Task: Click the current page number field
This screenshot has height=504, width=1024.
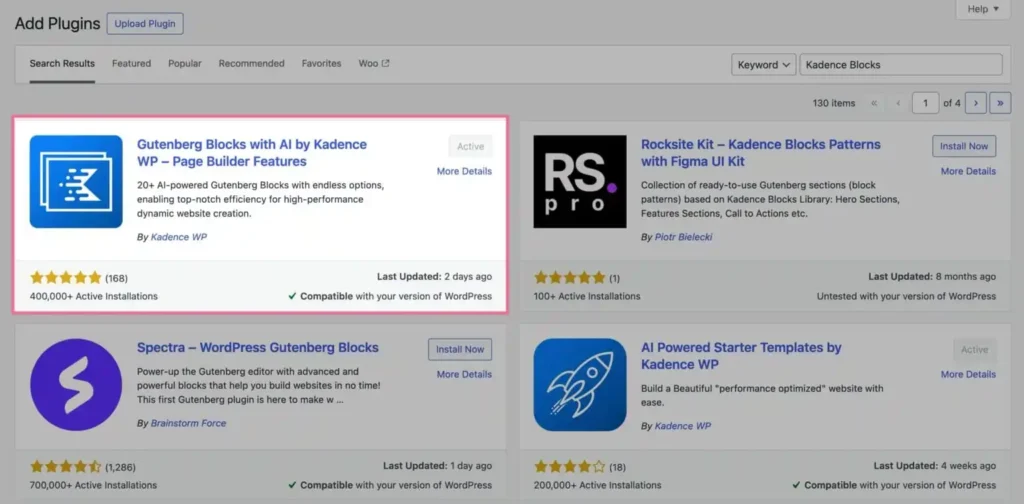Action: point(925,103)
